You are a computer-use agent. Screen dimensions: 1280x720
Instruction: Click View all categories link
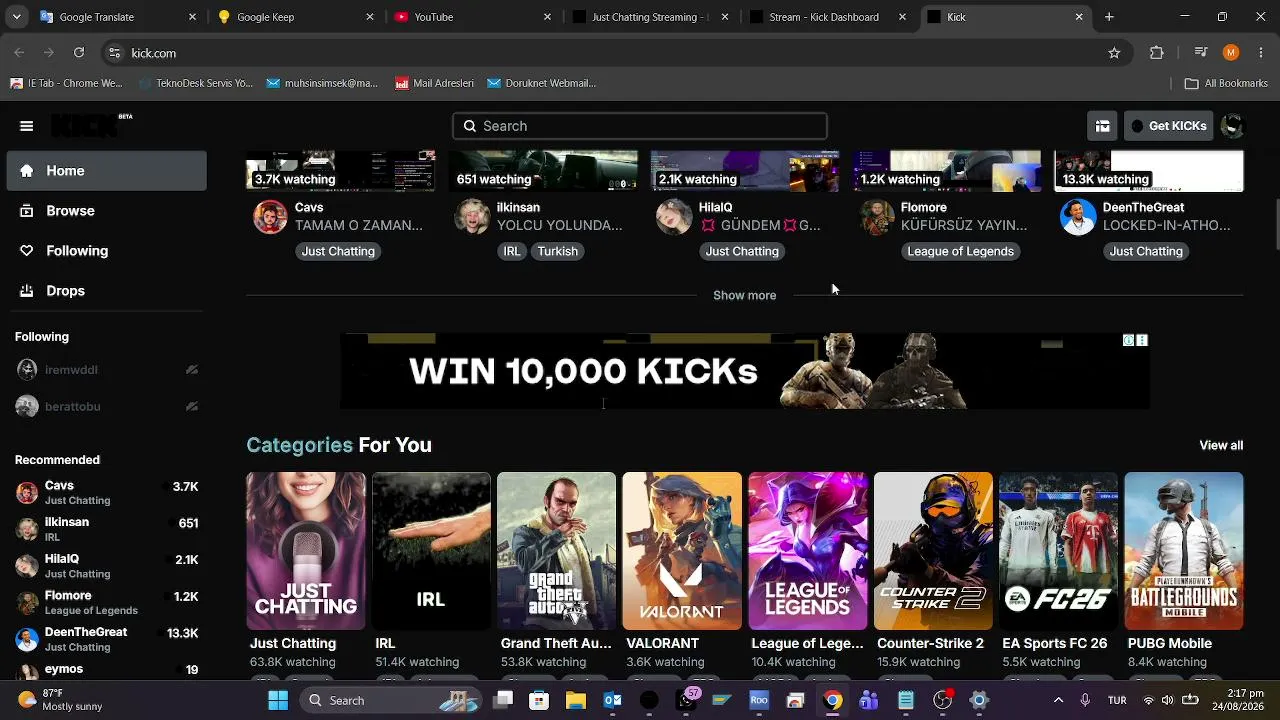point(1221,445)
